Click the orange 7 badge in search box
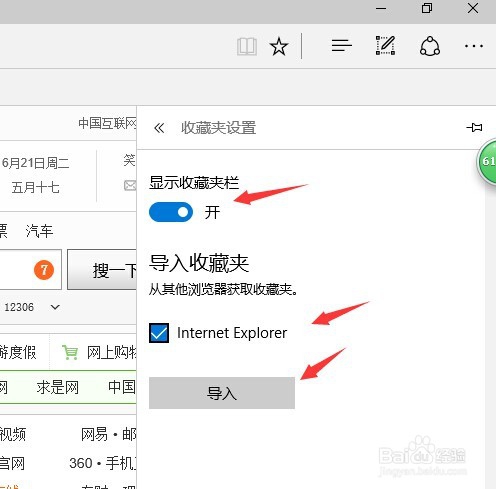This screenshot has width=496, height=489. coord(44,270)
